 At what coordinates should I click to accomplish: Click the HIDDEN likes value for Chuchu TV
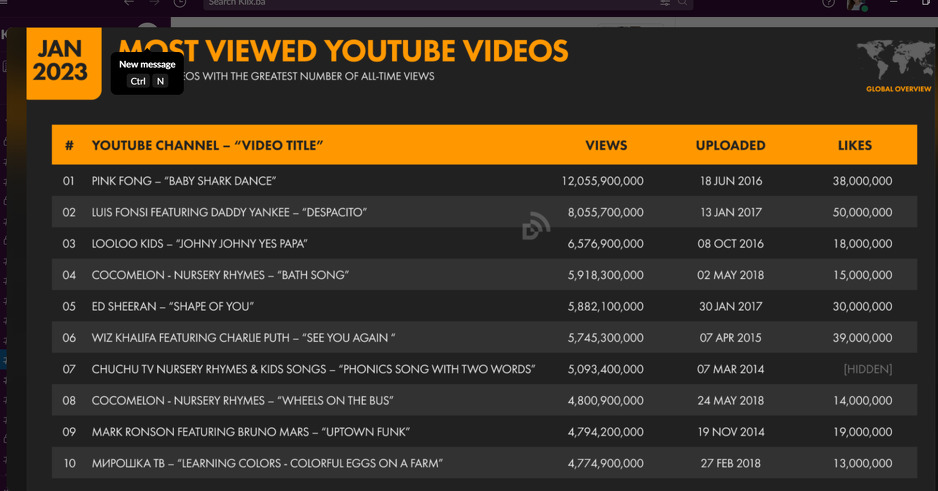pyautogui.click(x=867, y=369)
